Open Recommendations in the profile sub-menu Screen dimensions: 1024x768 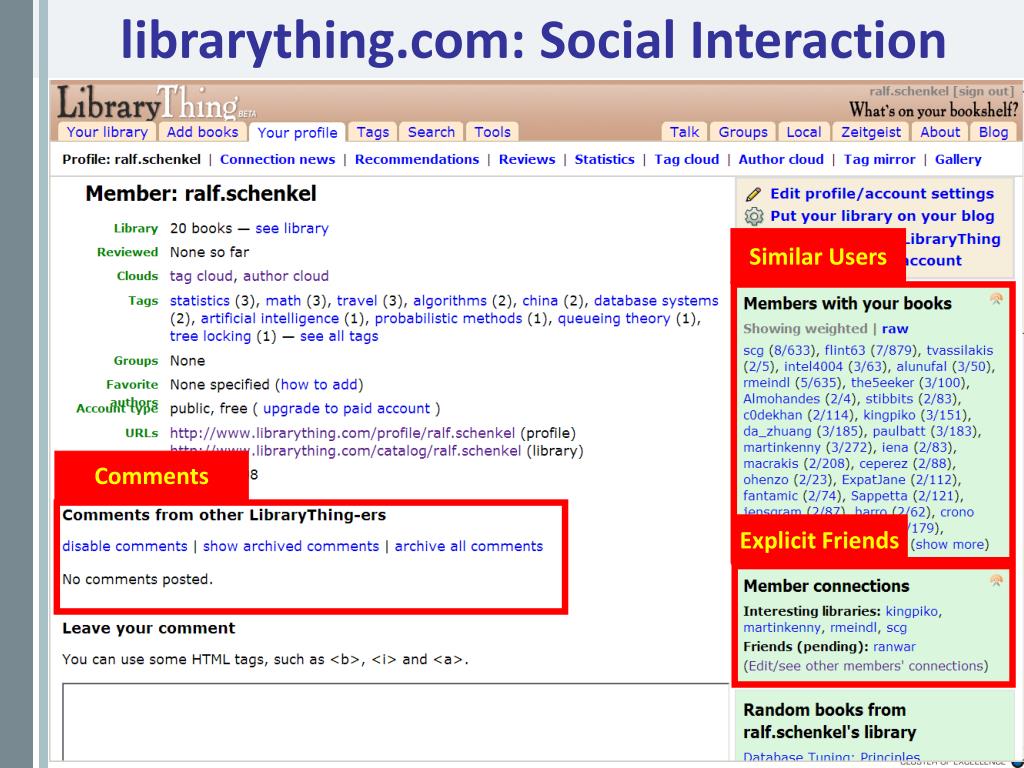click(417, 159)
